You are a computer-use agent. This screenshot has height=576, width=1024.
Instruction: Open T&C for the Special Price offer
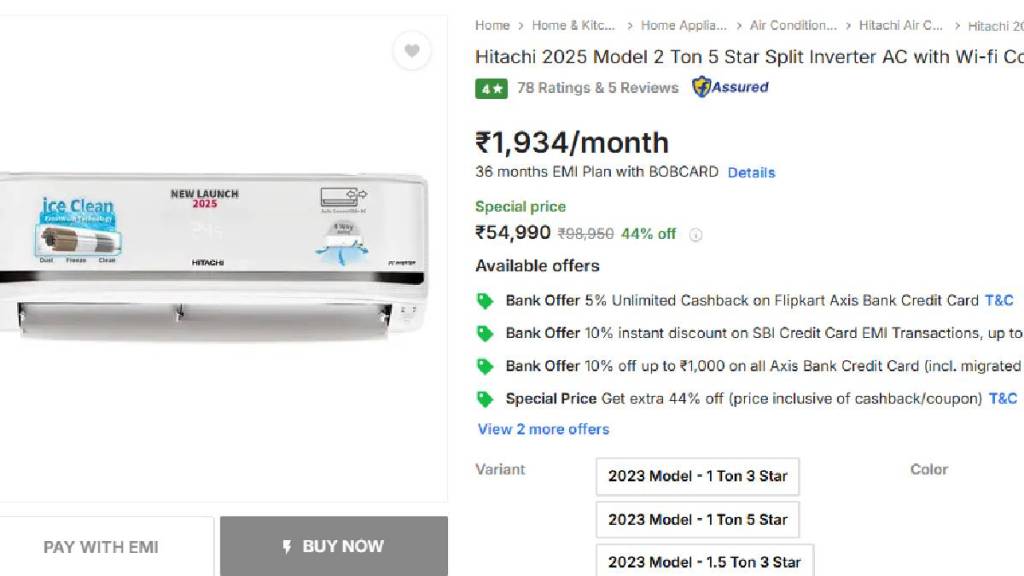coord(1003,398)
